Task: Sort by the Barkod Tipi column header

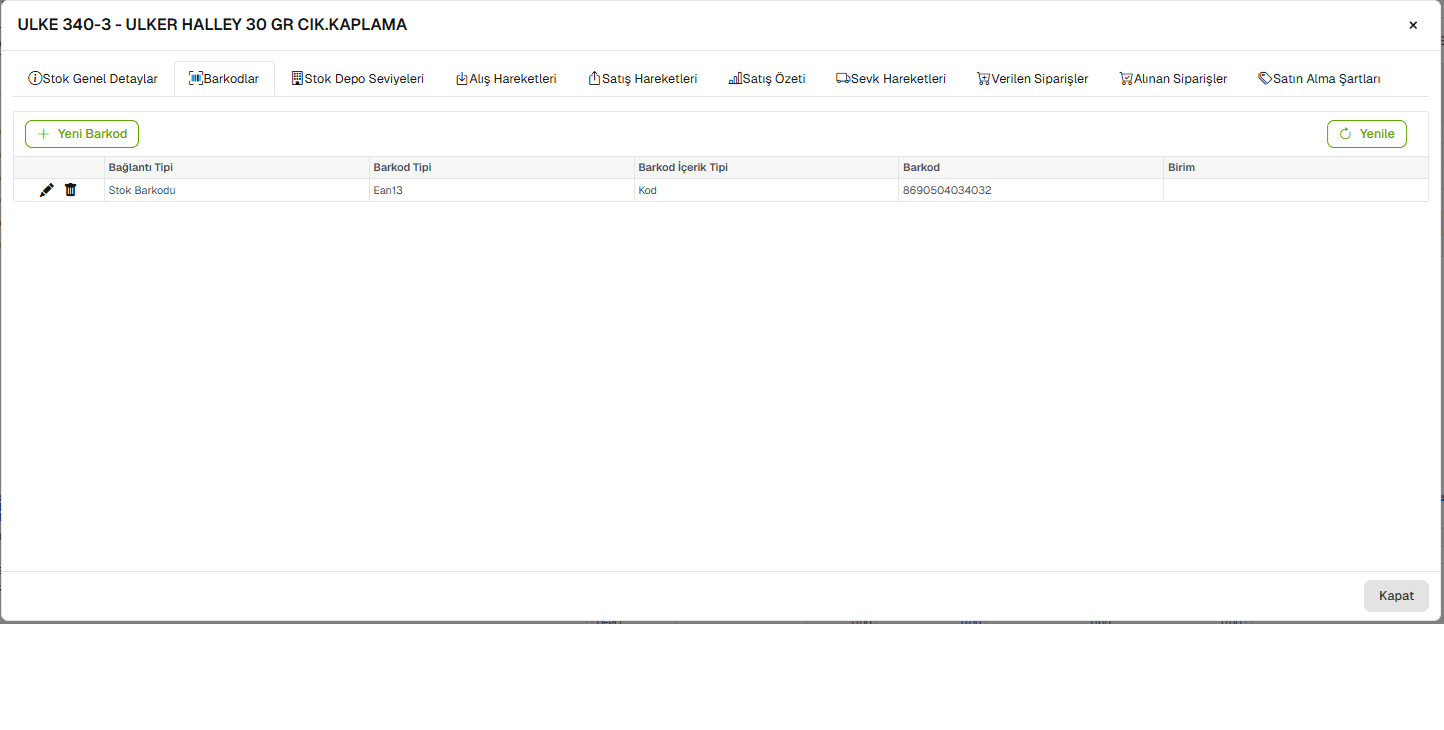Action: pos(402,168)
